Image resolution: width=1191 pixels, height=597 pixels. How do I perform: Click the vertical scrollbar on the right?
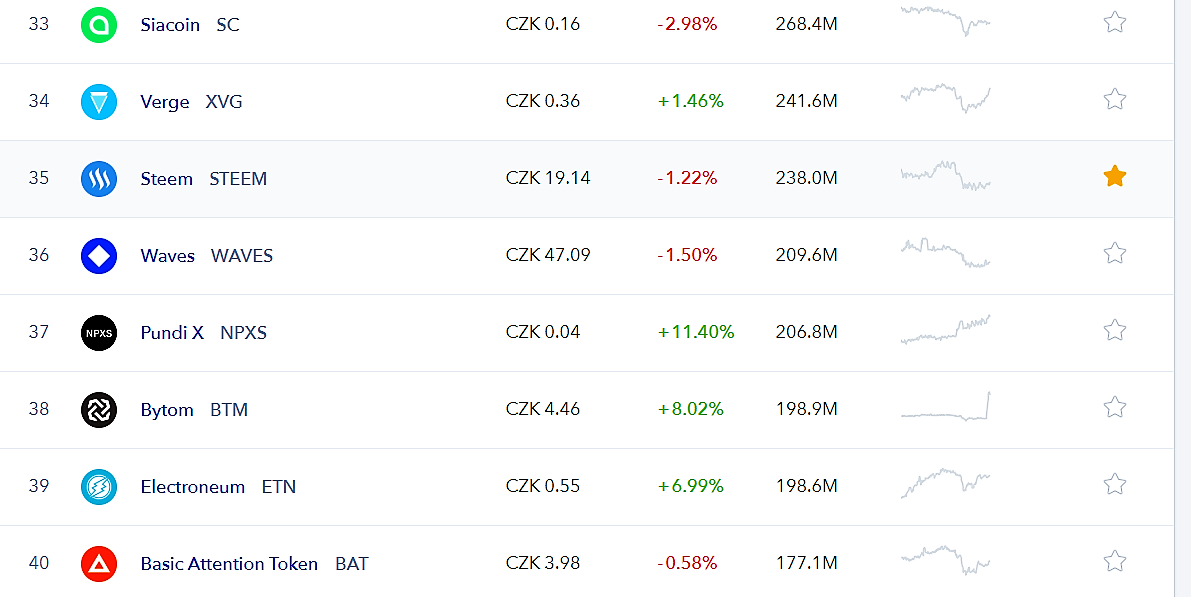(1182, 298)
